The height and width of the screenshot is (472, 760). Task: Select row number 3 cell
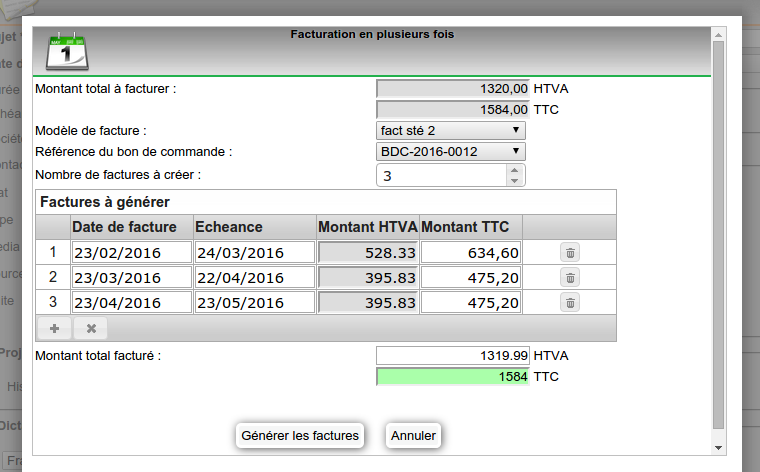tap(53, 302)
